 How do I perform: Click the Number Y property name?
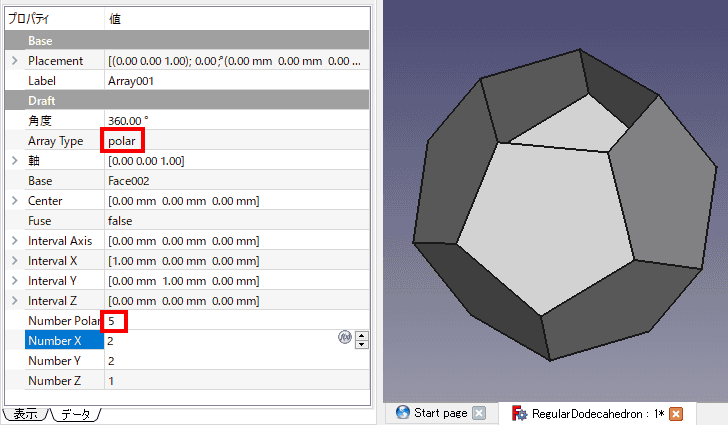click(54, 361)
